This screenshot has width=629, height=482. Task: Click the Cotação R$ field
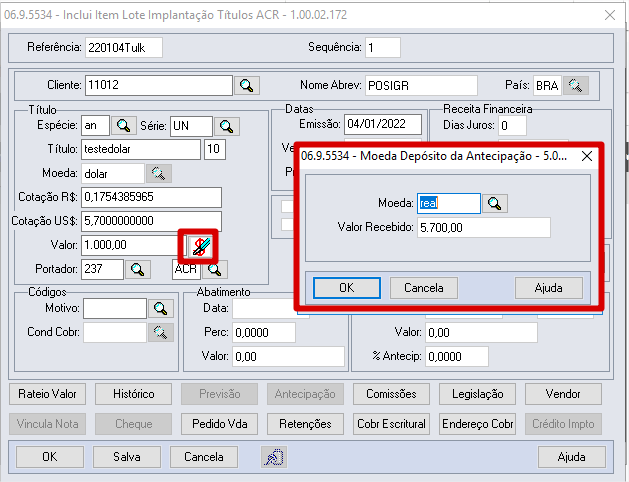[151, 197]
